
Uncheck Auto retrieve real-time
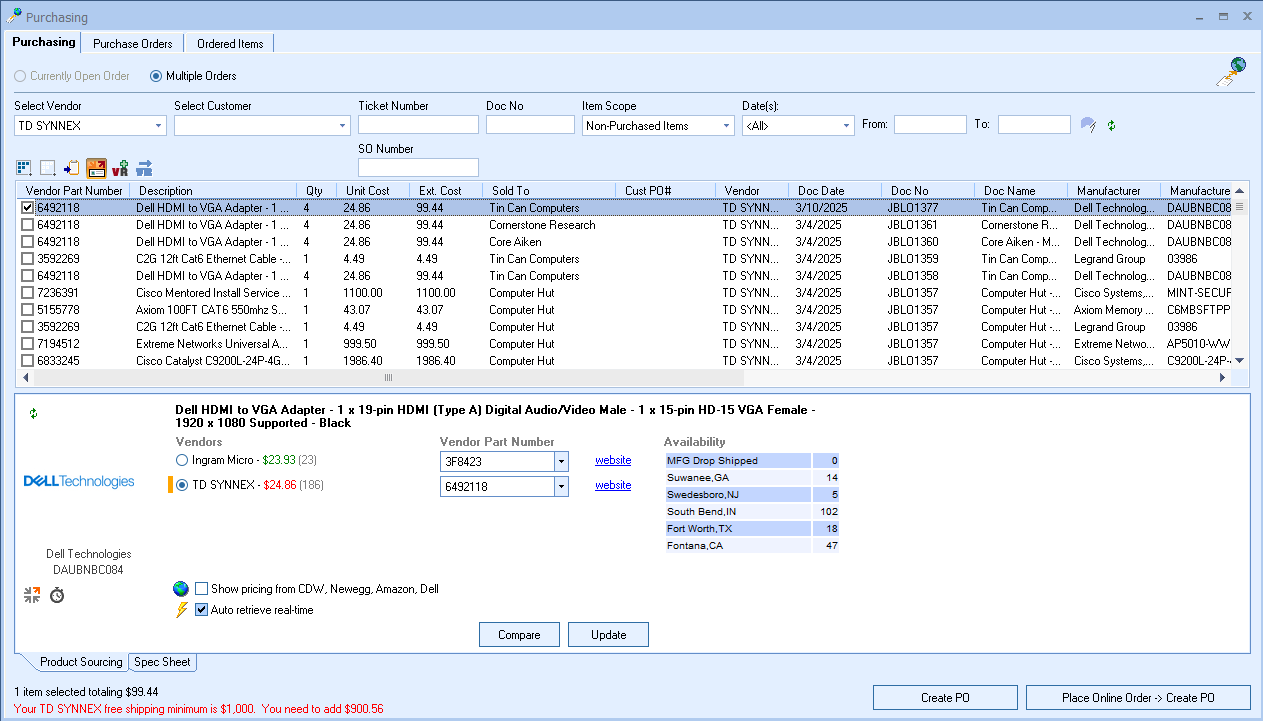tap(202, 610)
